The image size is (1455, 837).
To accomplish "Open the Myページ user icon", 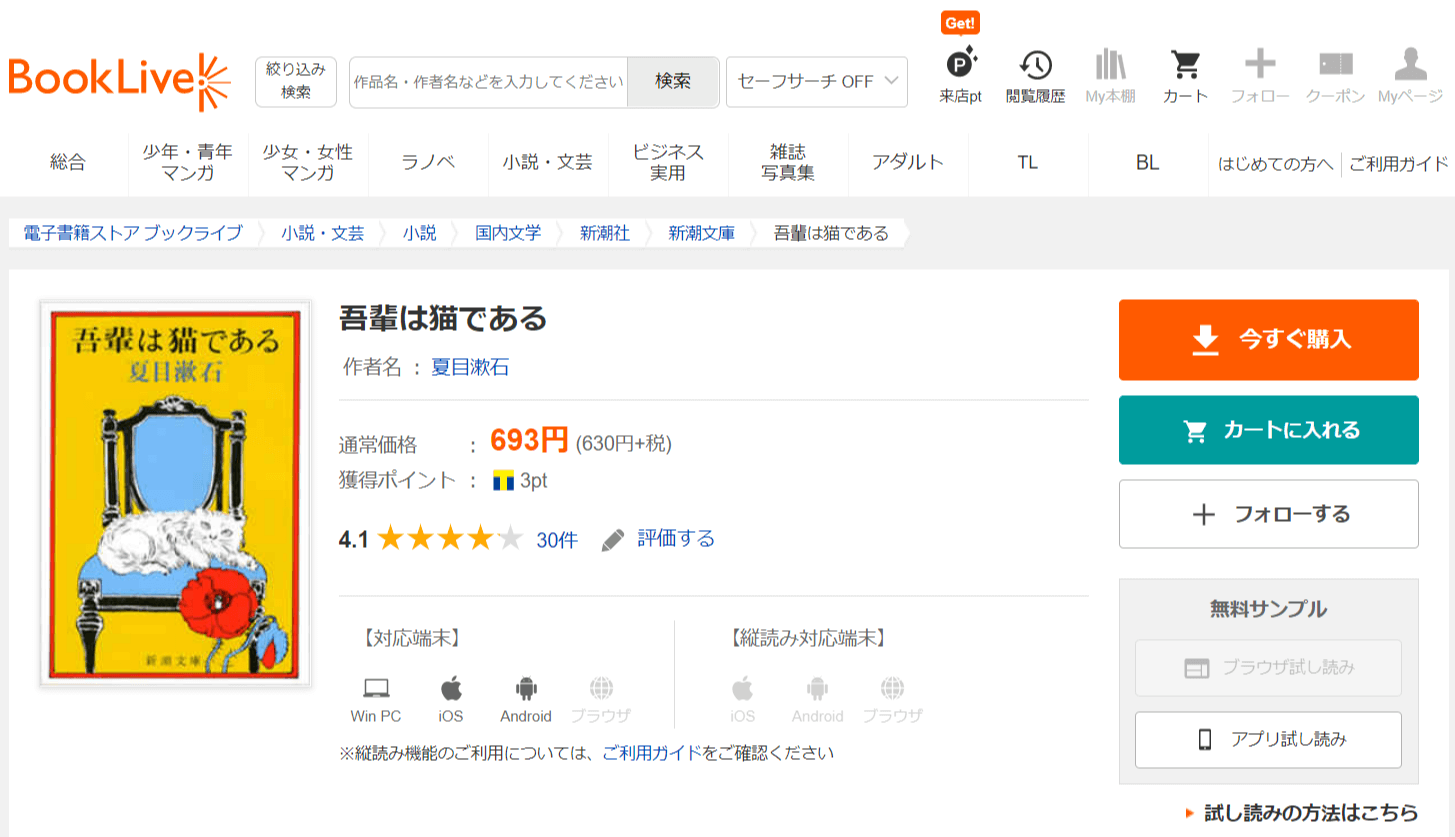I will [1410, 66].
